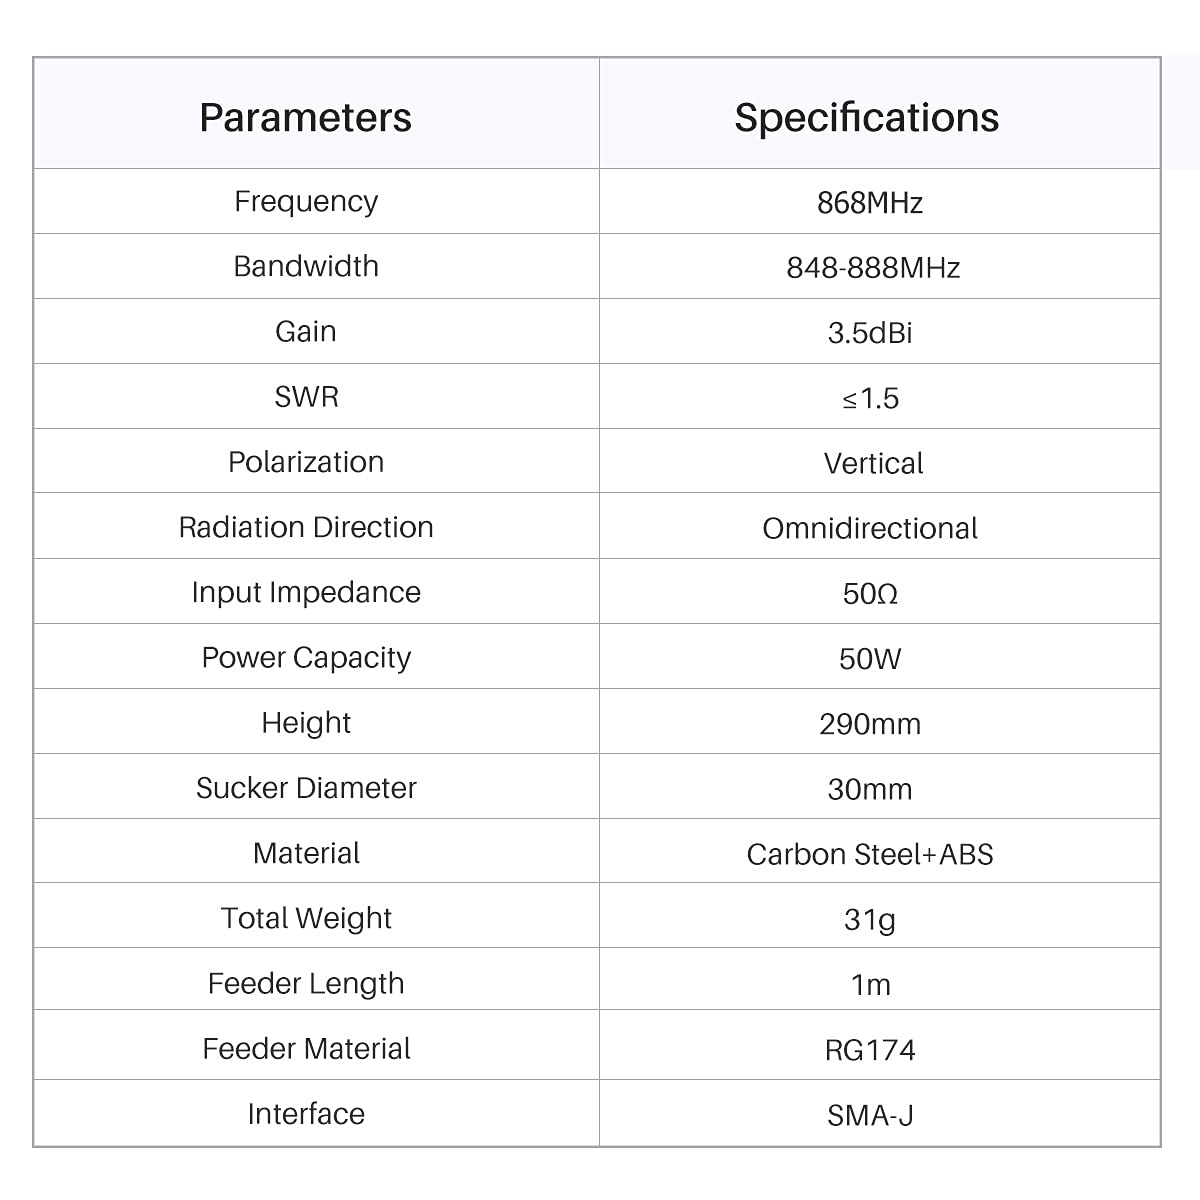The image size is (1200, 1200).
Task: Click the Vertical polarization value
Action: tap(873, 464)
